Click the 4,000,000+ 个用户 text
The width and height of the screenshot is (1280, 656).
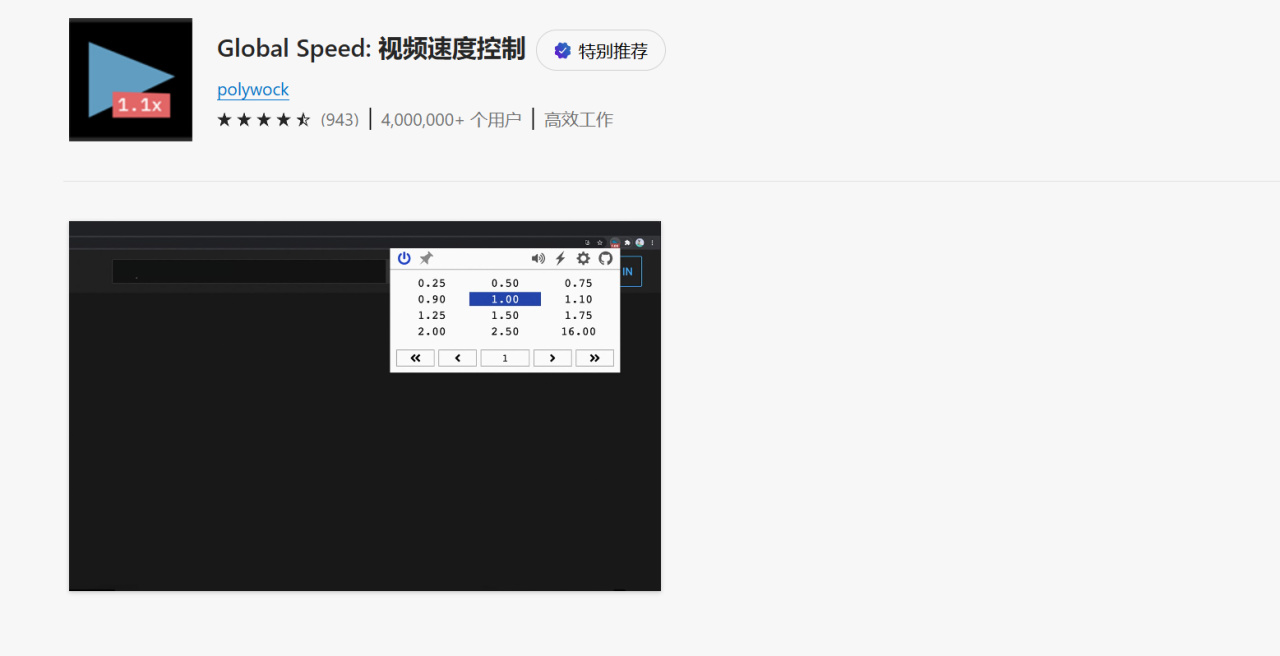point(451,120)
